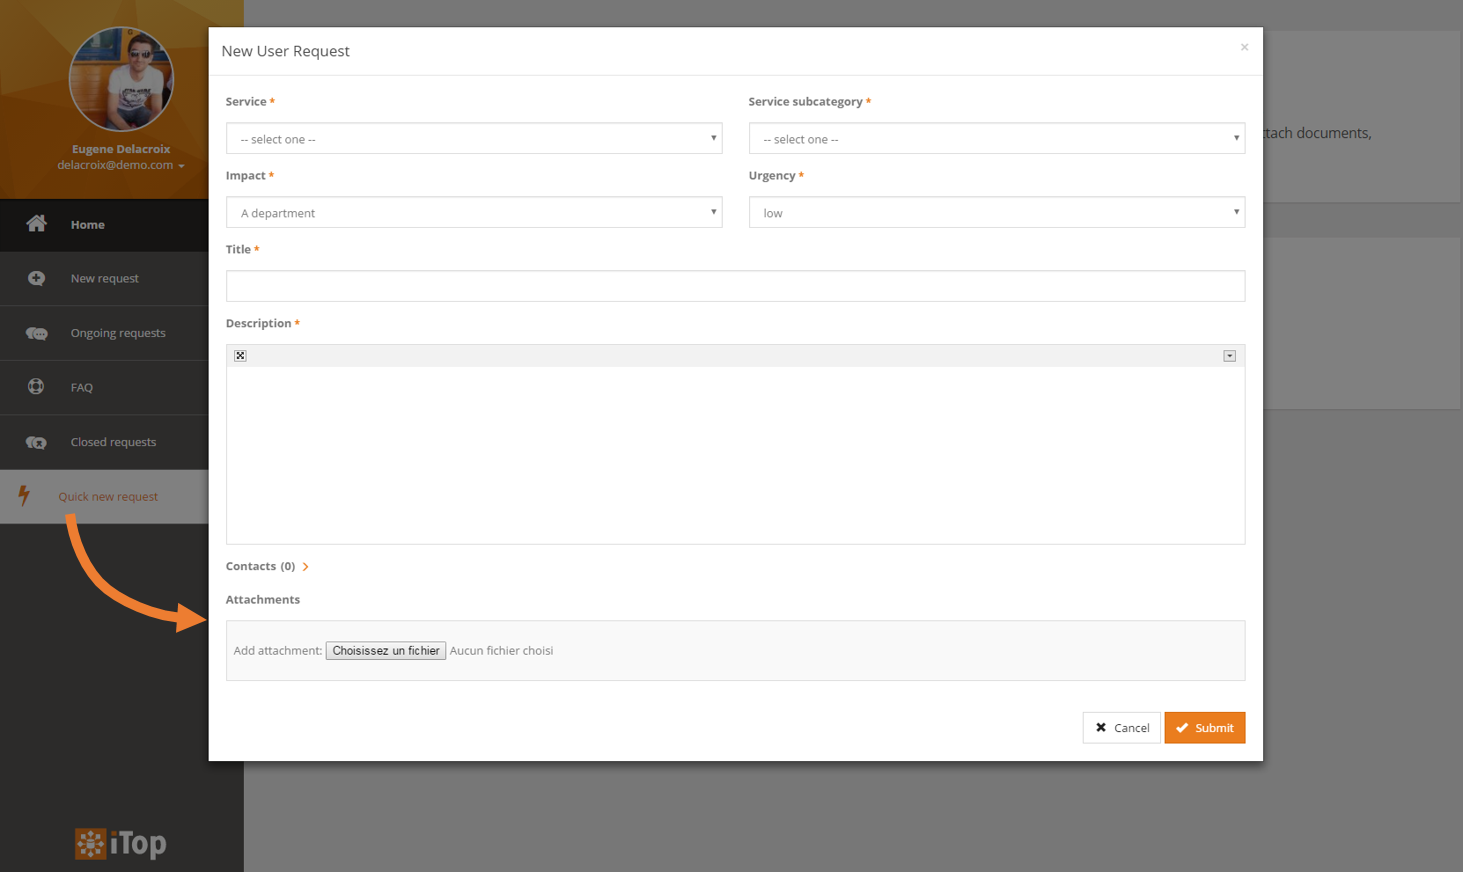Open the Service dropdown
This screenshot has width=1463, height=872.
473,139
